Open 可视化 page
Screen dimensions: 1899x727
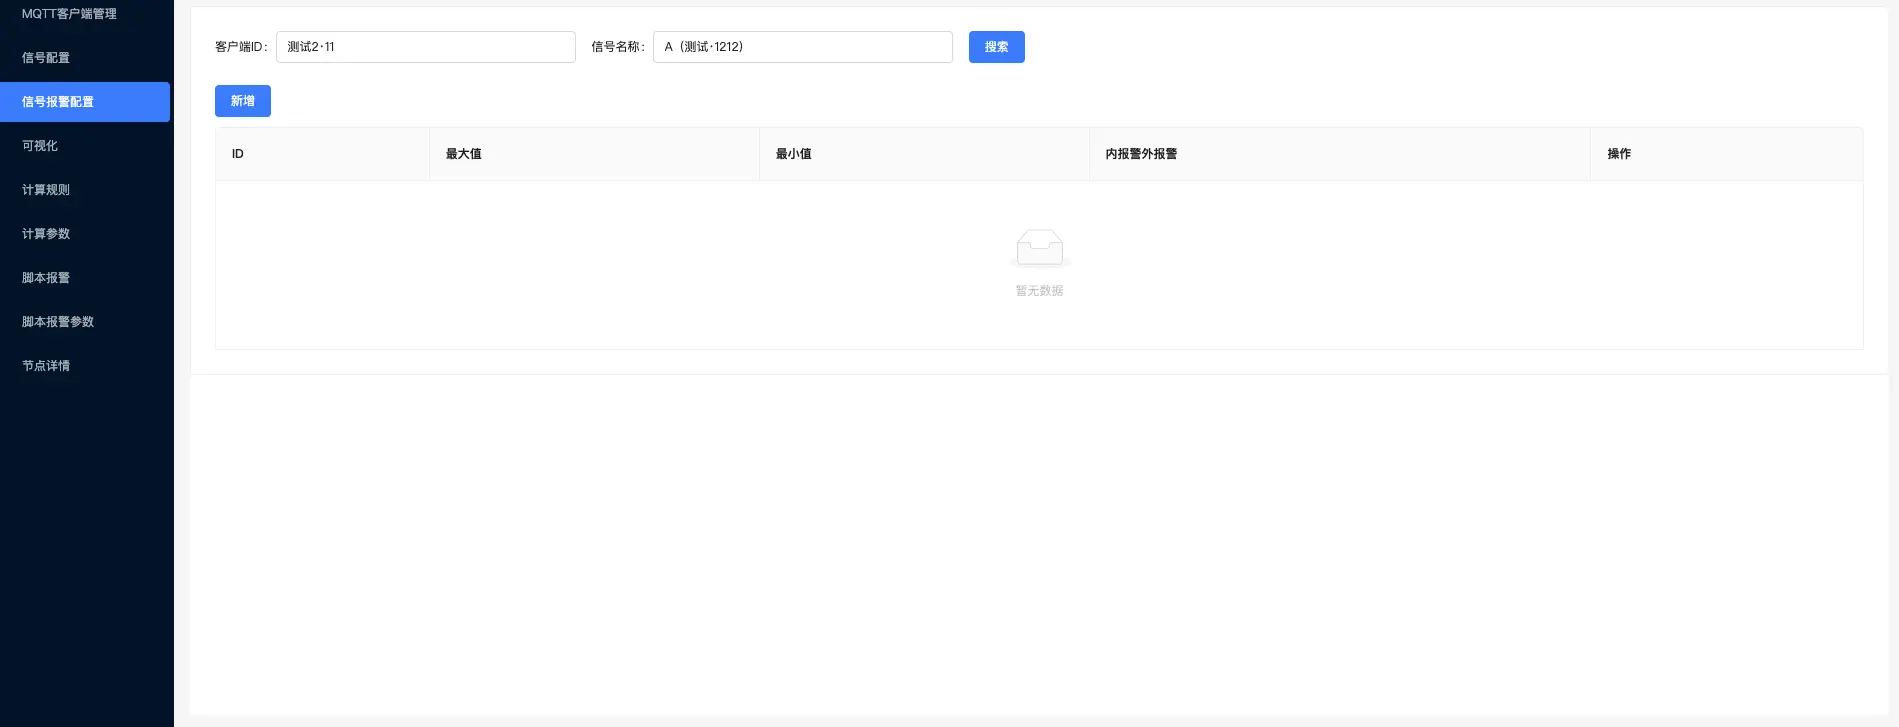(40, 146)
